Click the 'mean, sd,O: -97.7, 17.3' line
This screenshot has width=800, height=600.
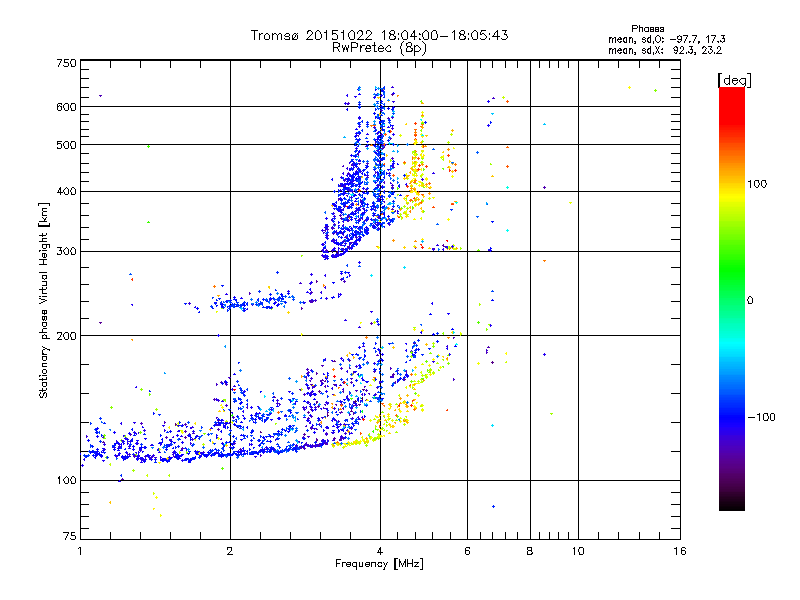(666, 39)
